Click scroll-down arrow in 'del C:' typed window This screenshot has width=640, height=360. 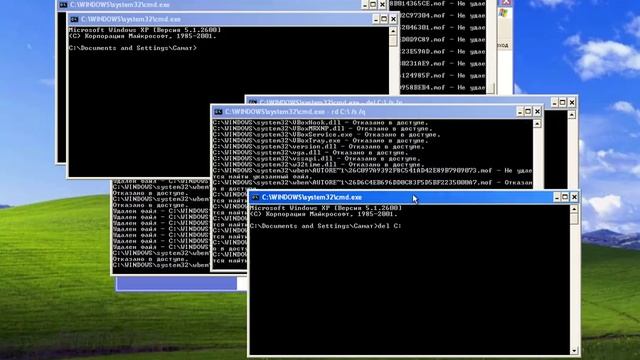pos(574,351)
